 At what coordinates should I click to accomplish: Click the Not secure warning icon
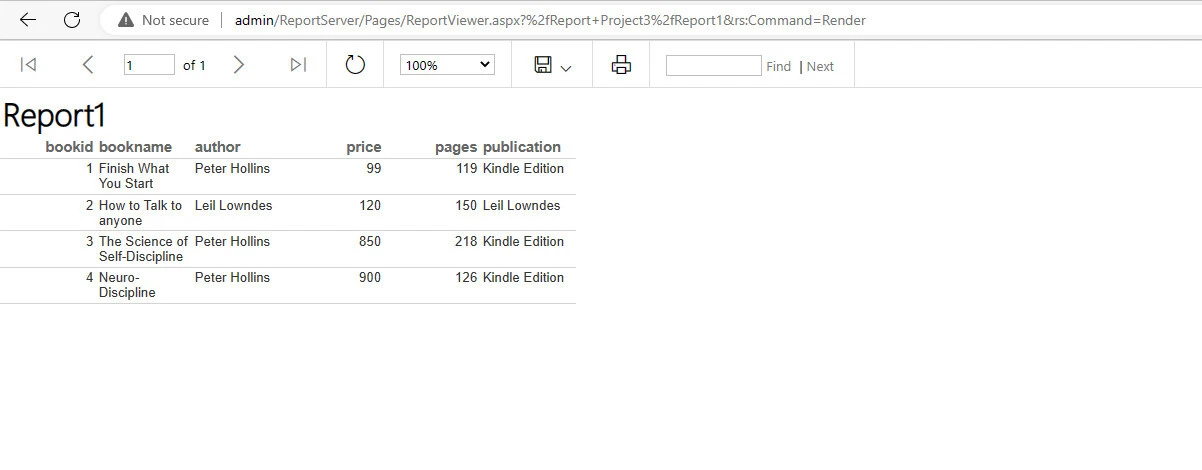tap(126, 20)
